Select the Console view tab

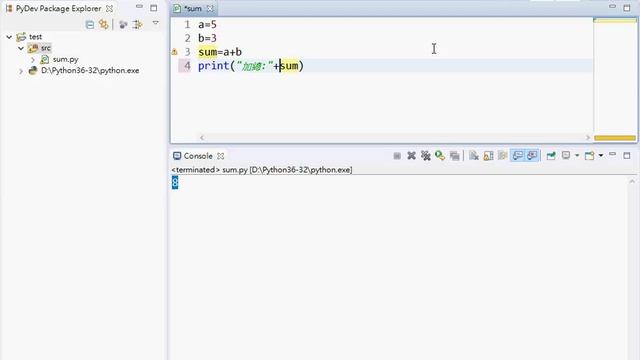tap(198, 156)
